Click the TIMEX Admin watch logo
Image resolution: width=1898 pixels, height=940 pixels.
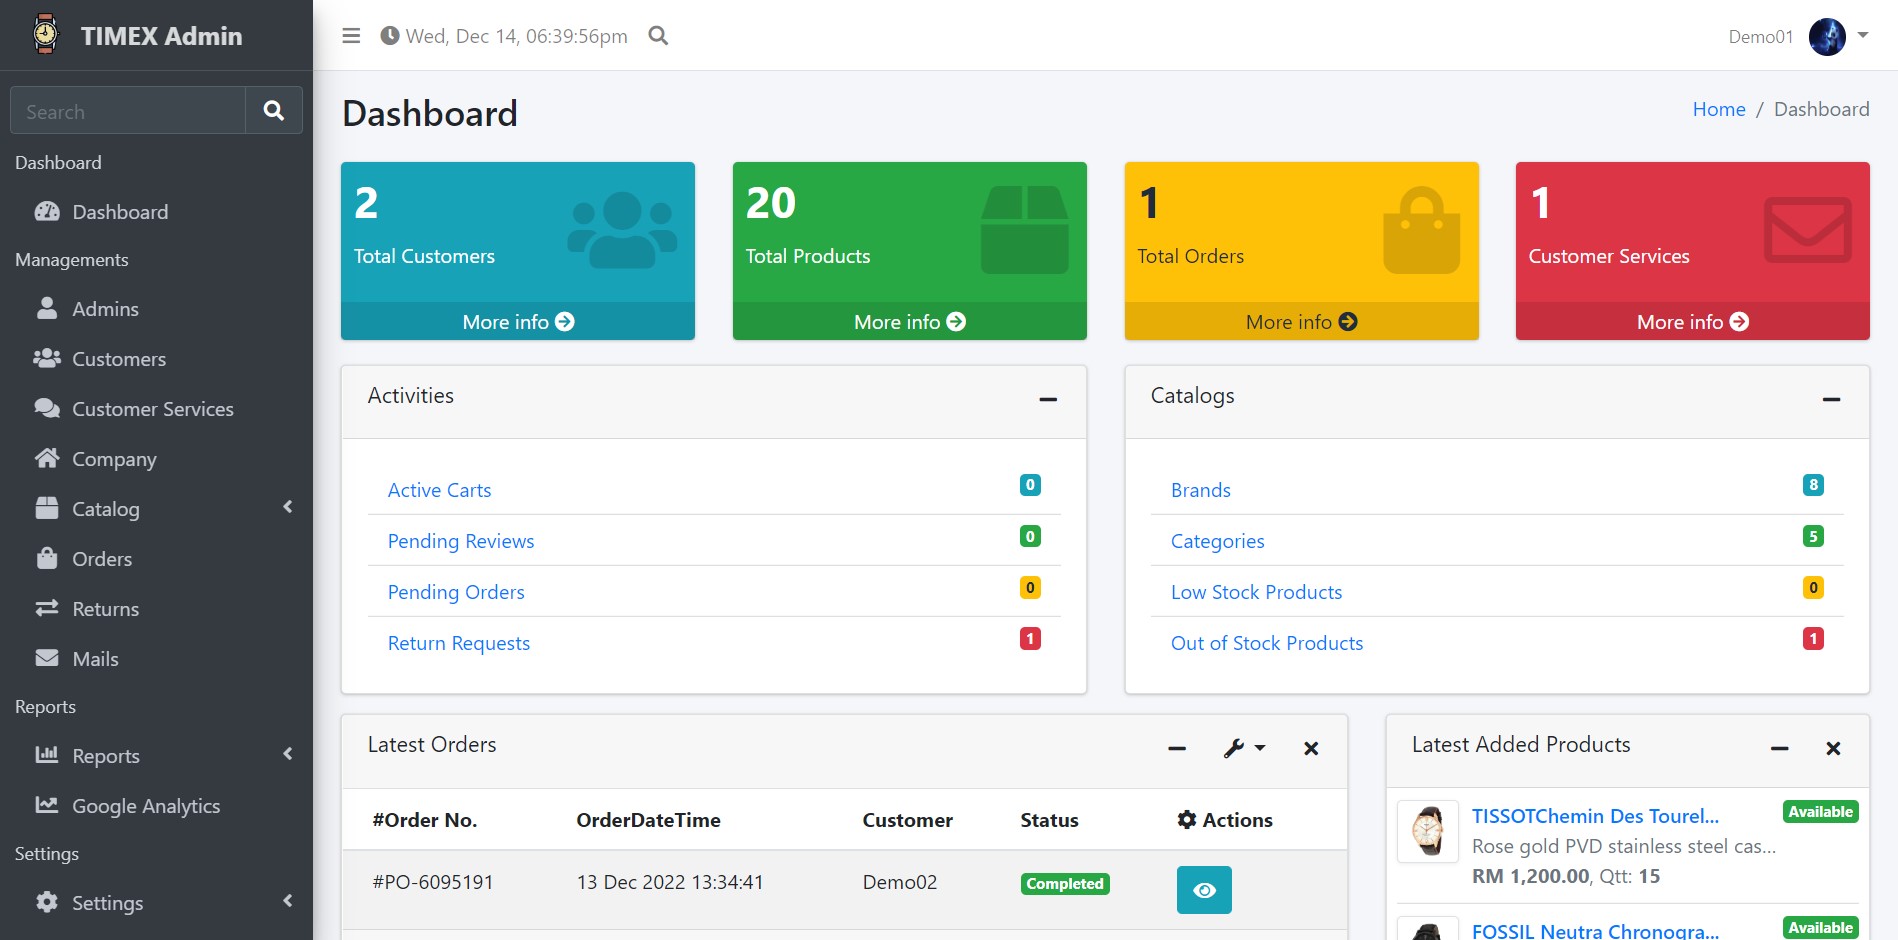(x=45, y=34)
